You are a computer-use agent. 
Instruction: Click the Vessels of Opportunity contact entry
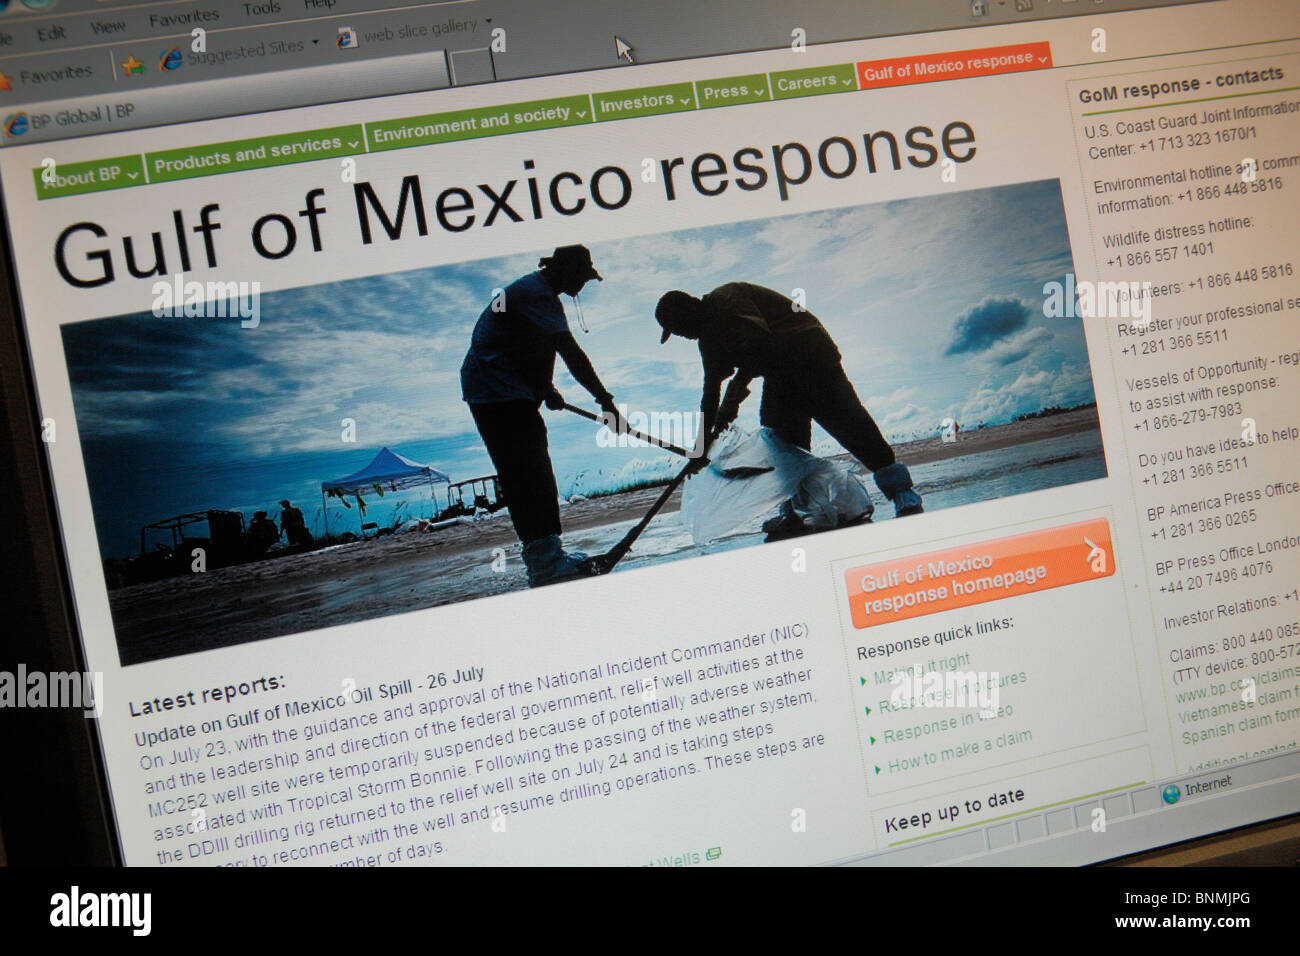1213,395
